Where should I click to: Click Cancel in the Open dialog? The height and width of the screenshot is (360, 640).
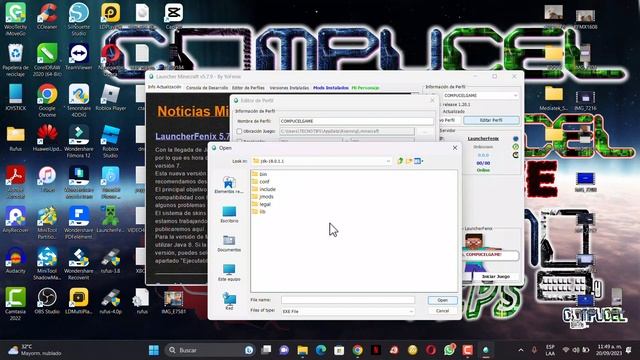pos(442,311)
